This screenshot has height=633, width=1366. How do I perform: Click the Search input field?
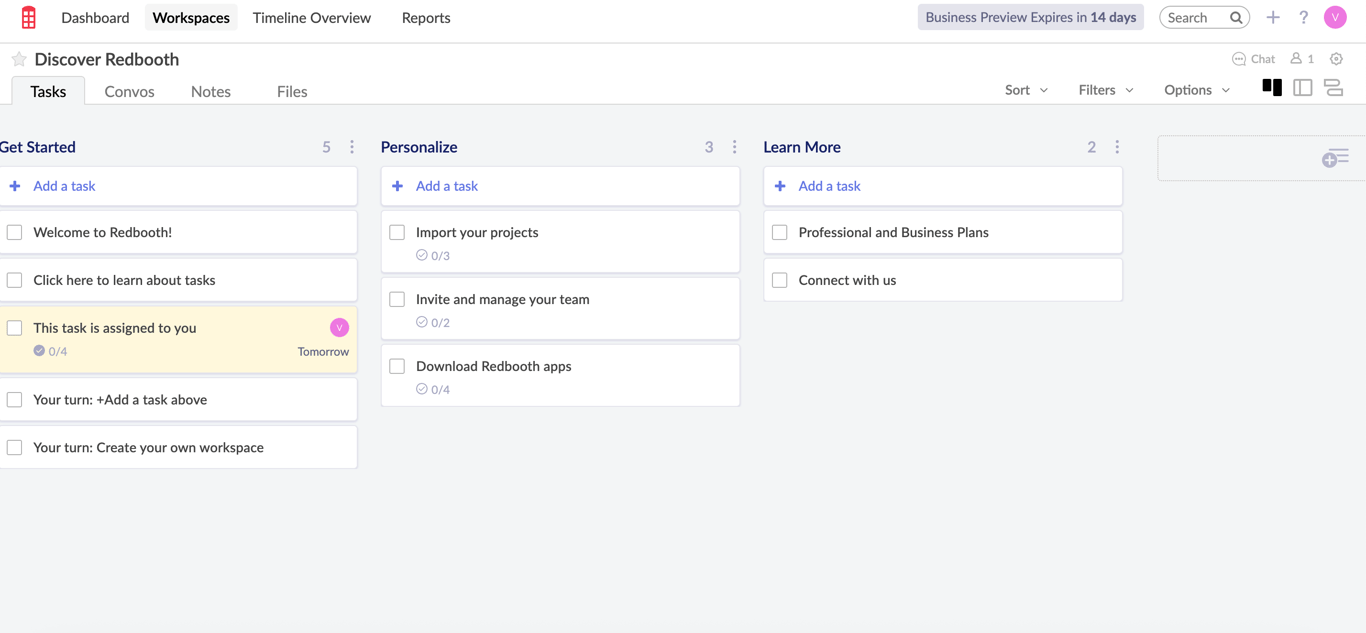1194,17
